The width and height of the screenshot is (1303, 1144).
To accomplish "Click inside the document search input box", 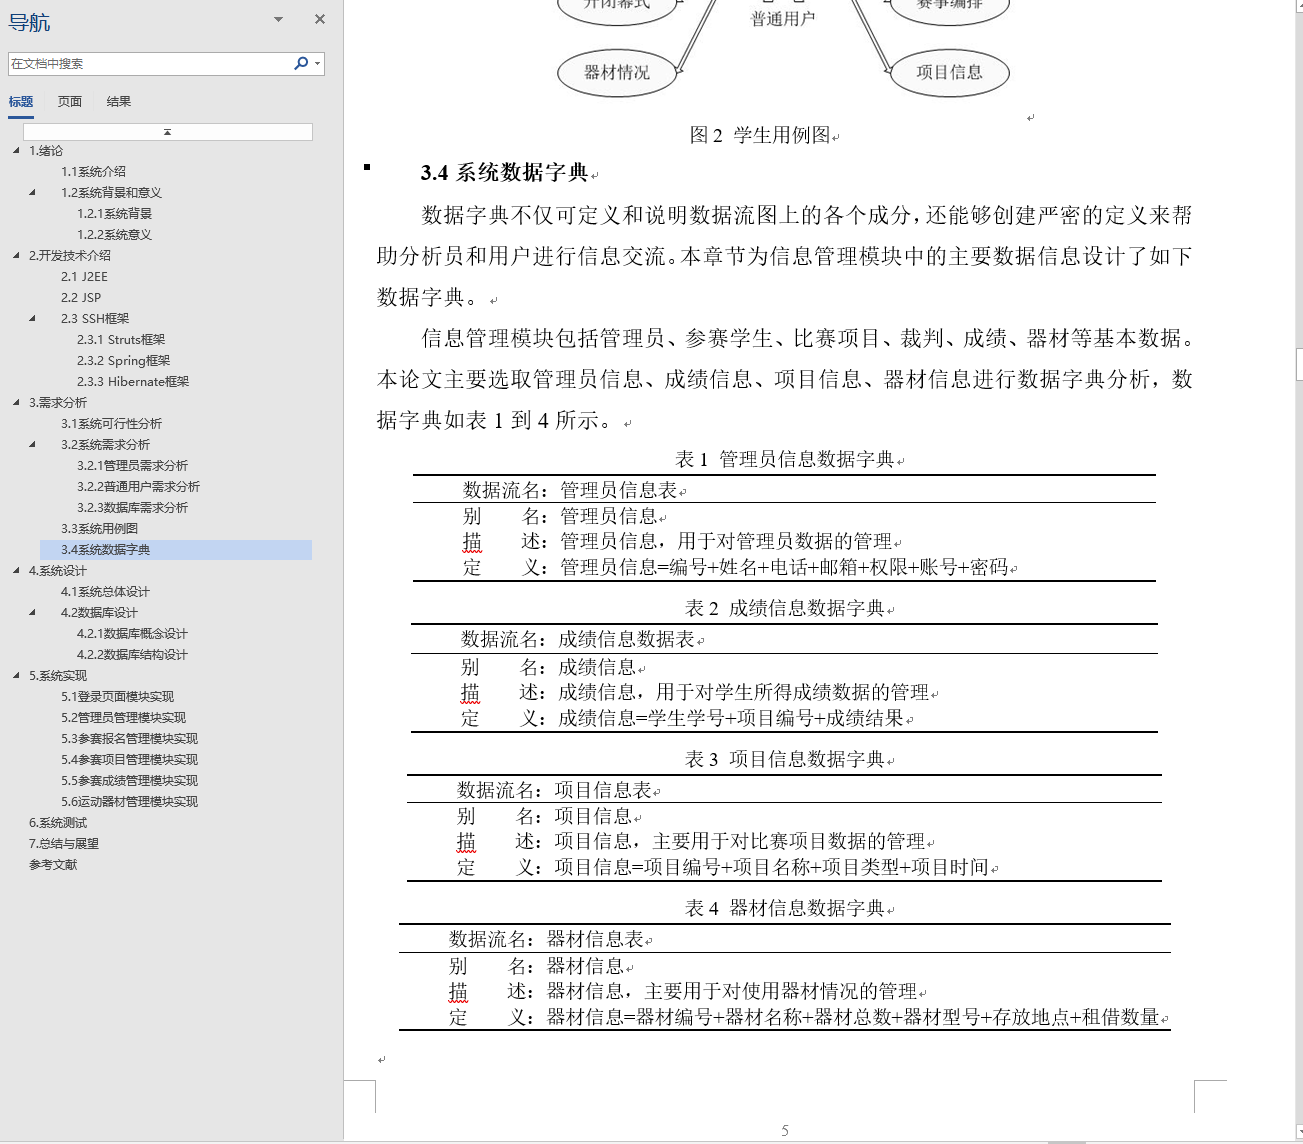I will pyautogui.click(x=150, y=63).
